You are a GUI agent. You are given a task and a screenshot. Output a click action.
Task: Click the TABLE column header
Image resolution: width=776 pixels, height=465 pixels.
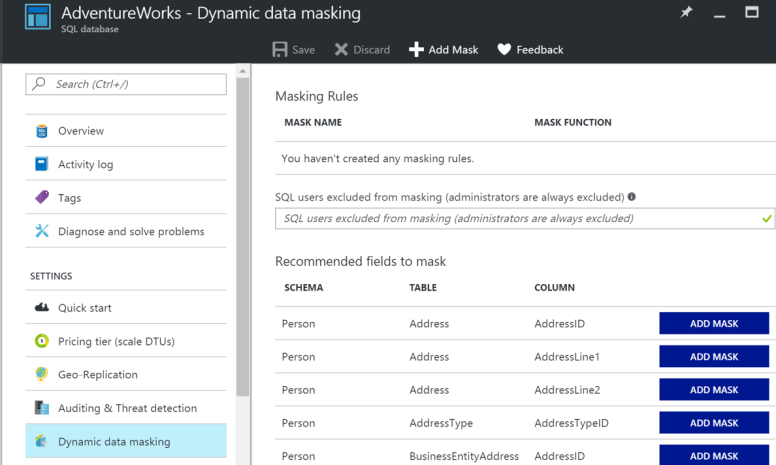pyautogui.click(x=423, y=287)
